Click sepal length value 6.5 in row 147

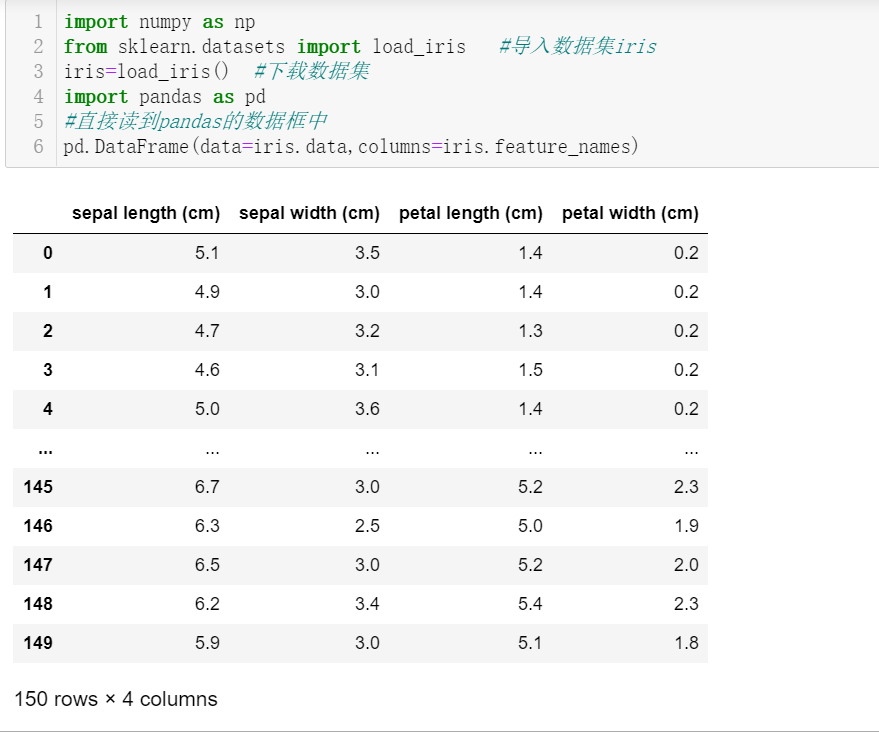click(207, 564)
